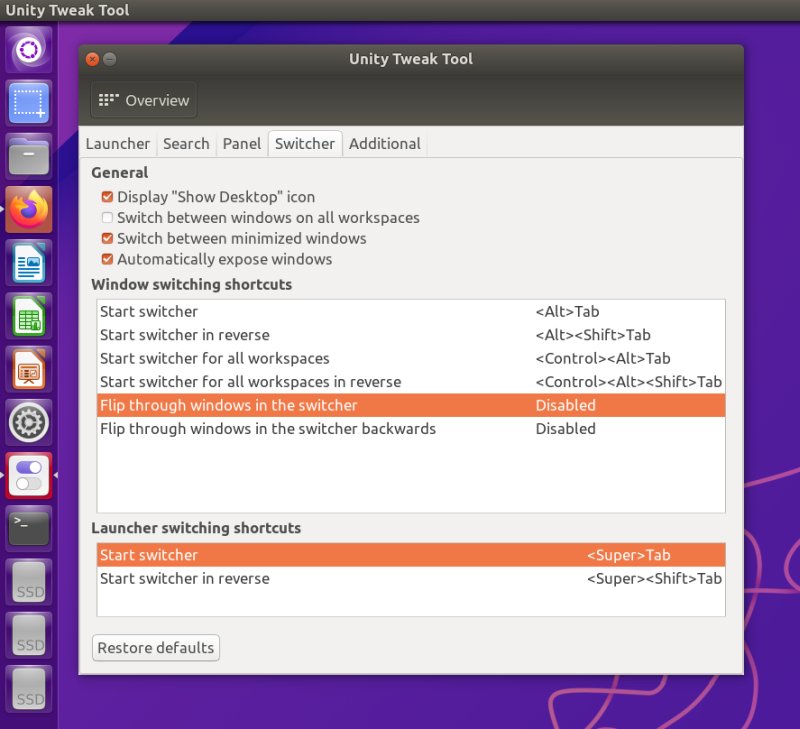Viewport: 800px width, 729px height.
Task: Enable switching between windows on all workspaces
Action: [107, 218]
